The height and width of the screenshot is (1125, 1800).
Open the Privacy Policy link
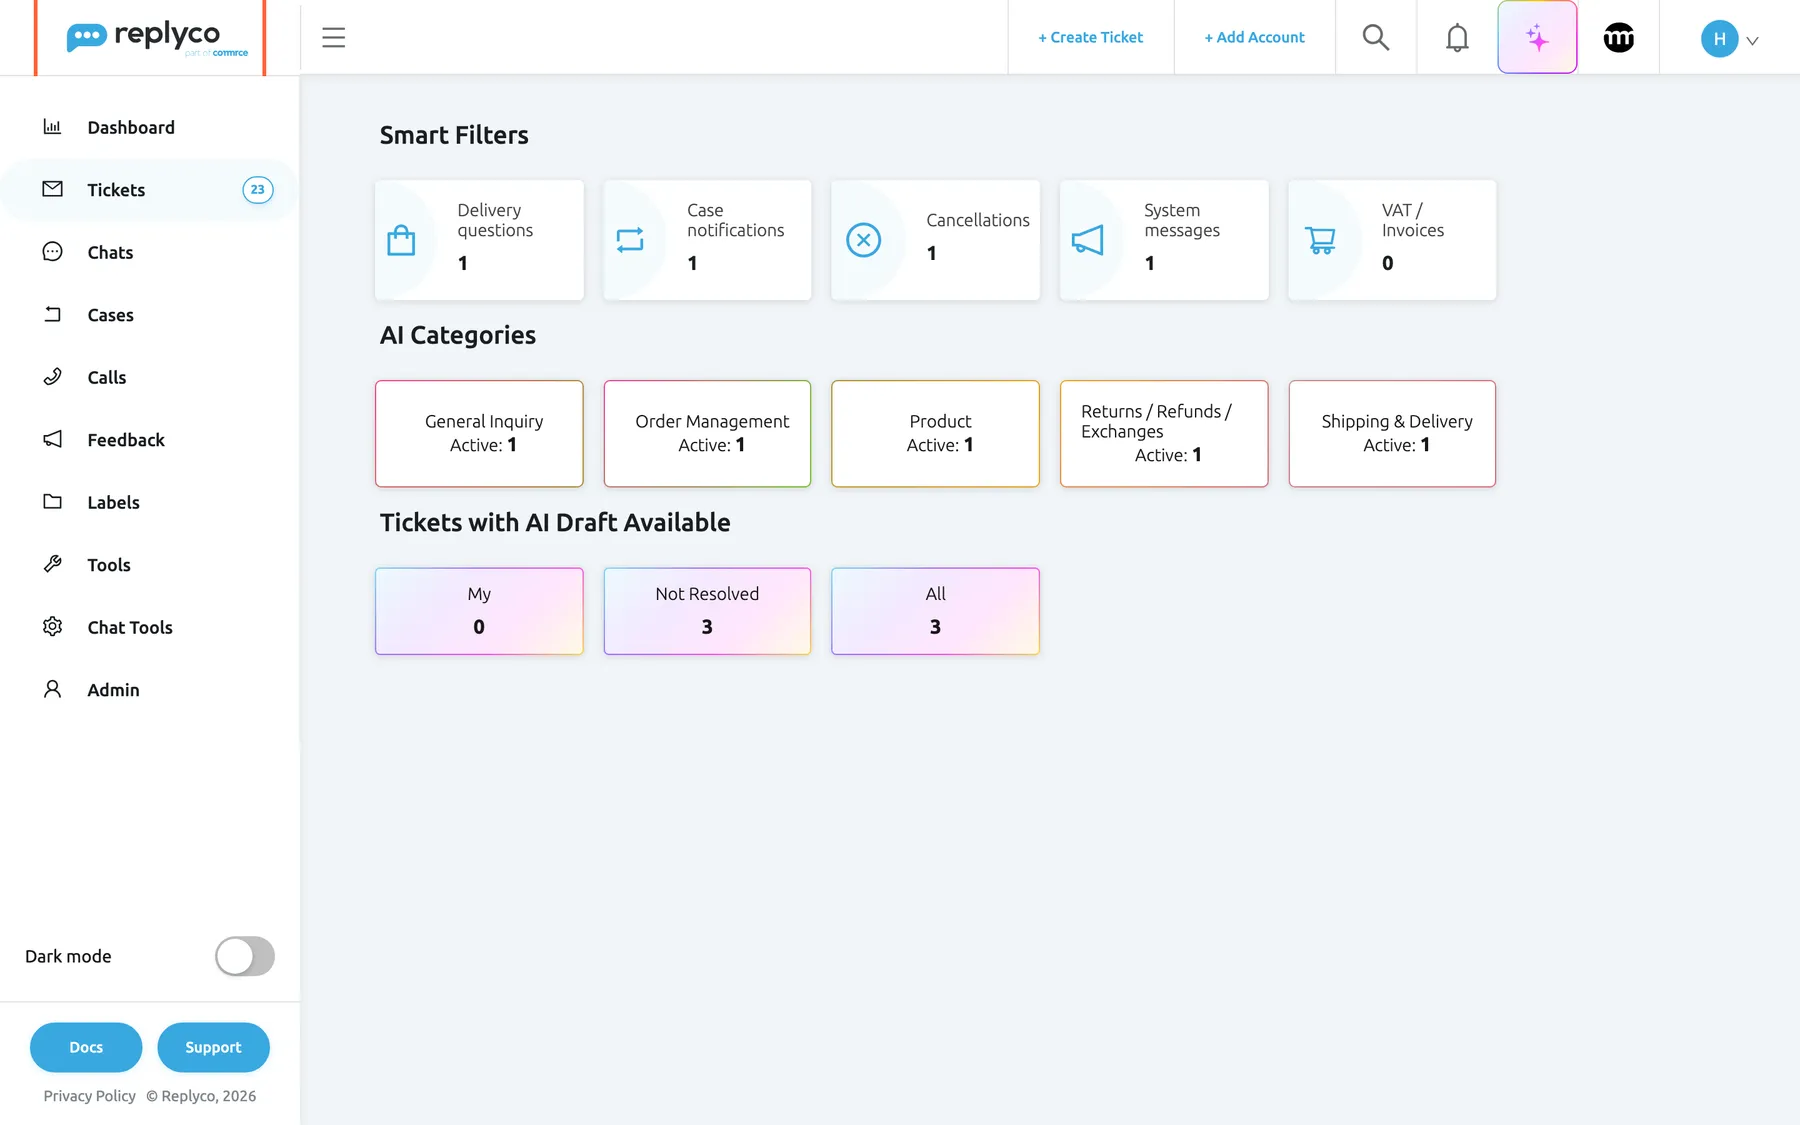89,1096
